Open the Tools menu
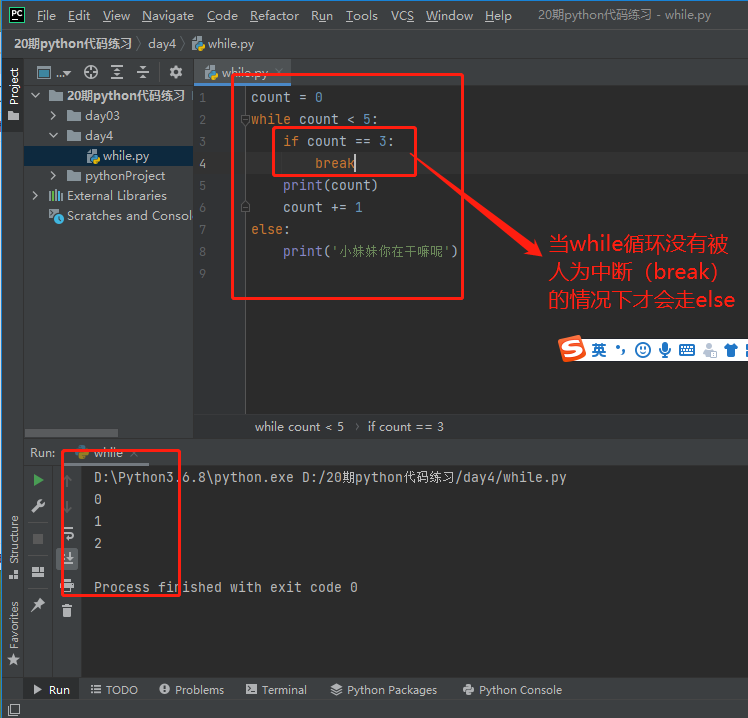 click(x=361, y=16)
